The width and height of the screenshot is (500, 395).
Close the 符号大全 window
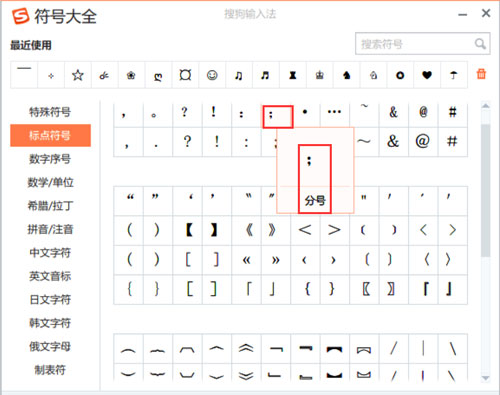[x=486, y=13]
